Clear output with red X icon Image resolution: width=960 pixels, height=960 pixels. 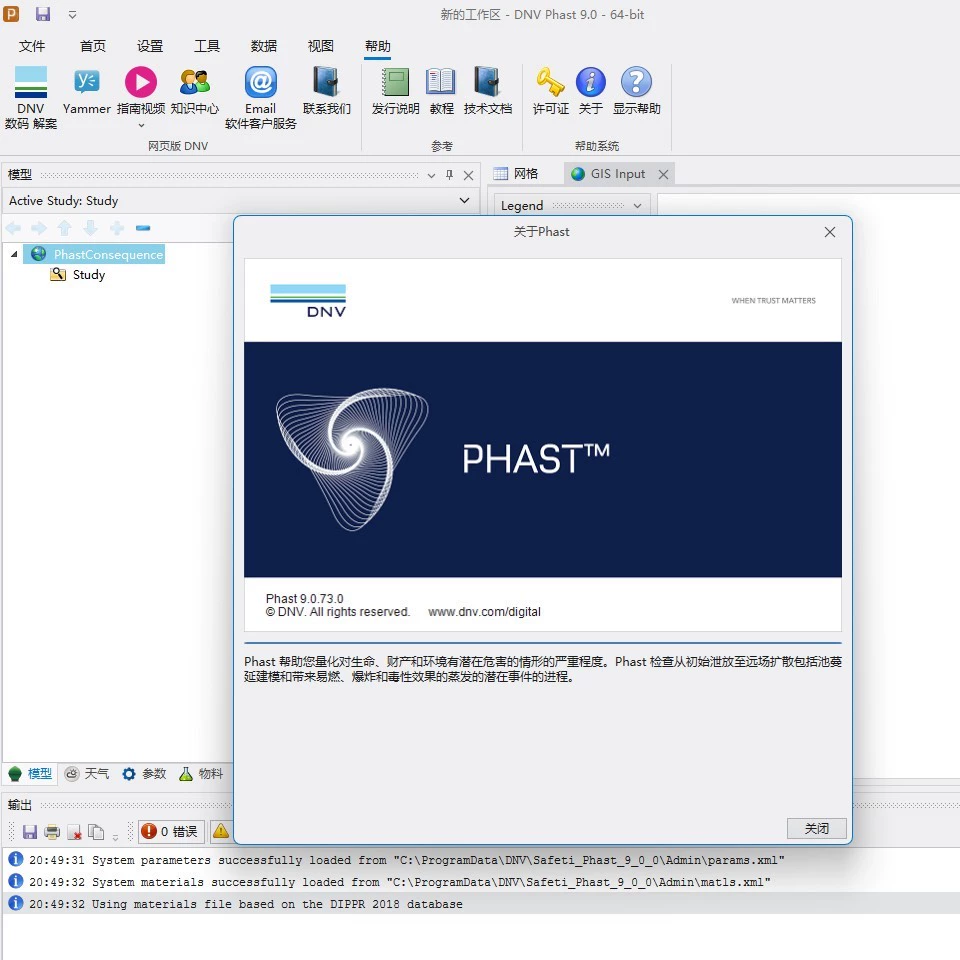point(74,831)
